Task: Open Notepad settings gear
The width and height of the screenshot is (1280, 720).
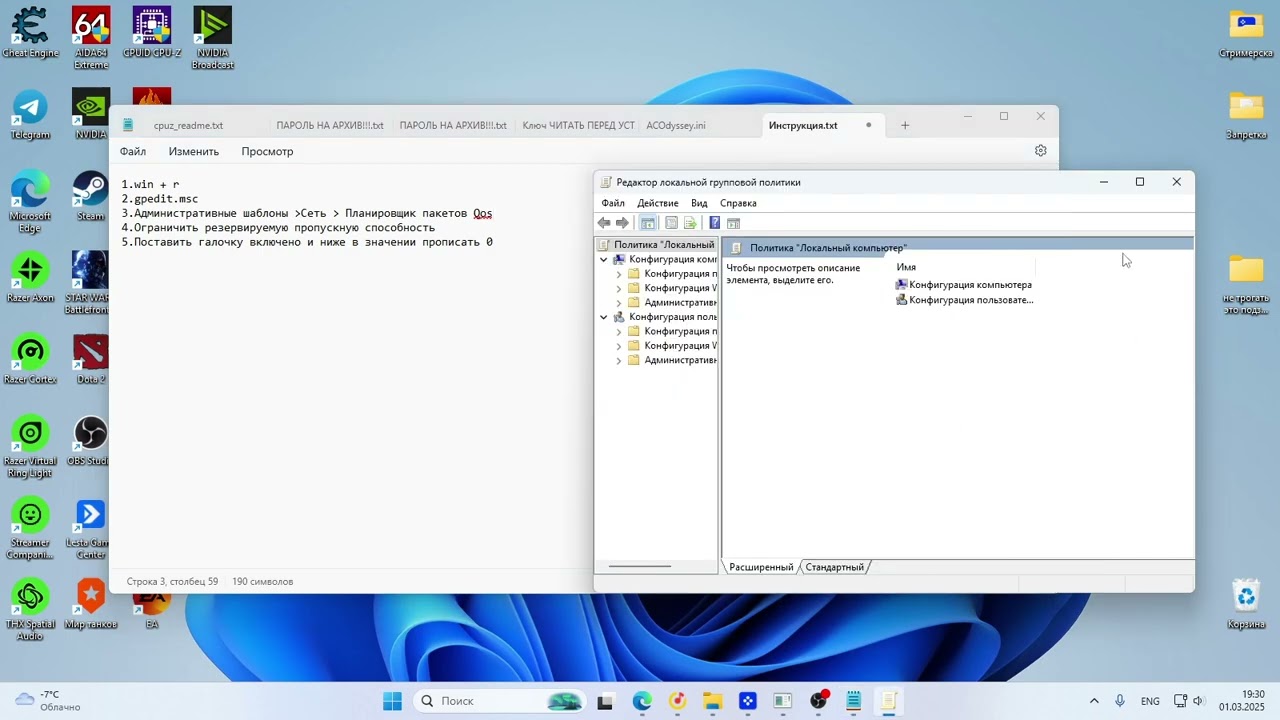Action: [x=1040, y=151]
